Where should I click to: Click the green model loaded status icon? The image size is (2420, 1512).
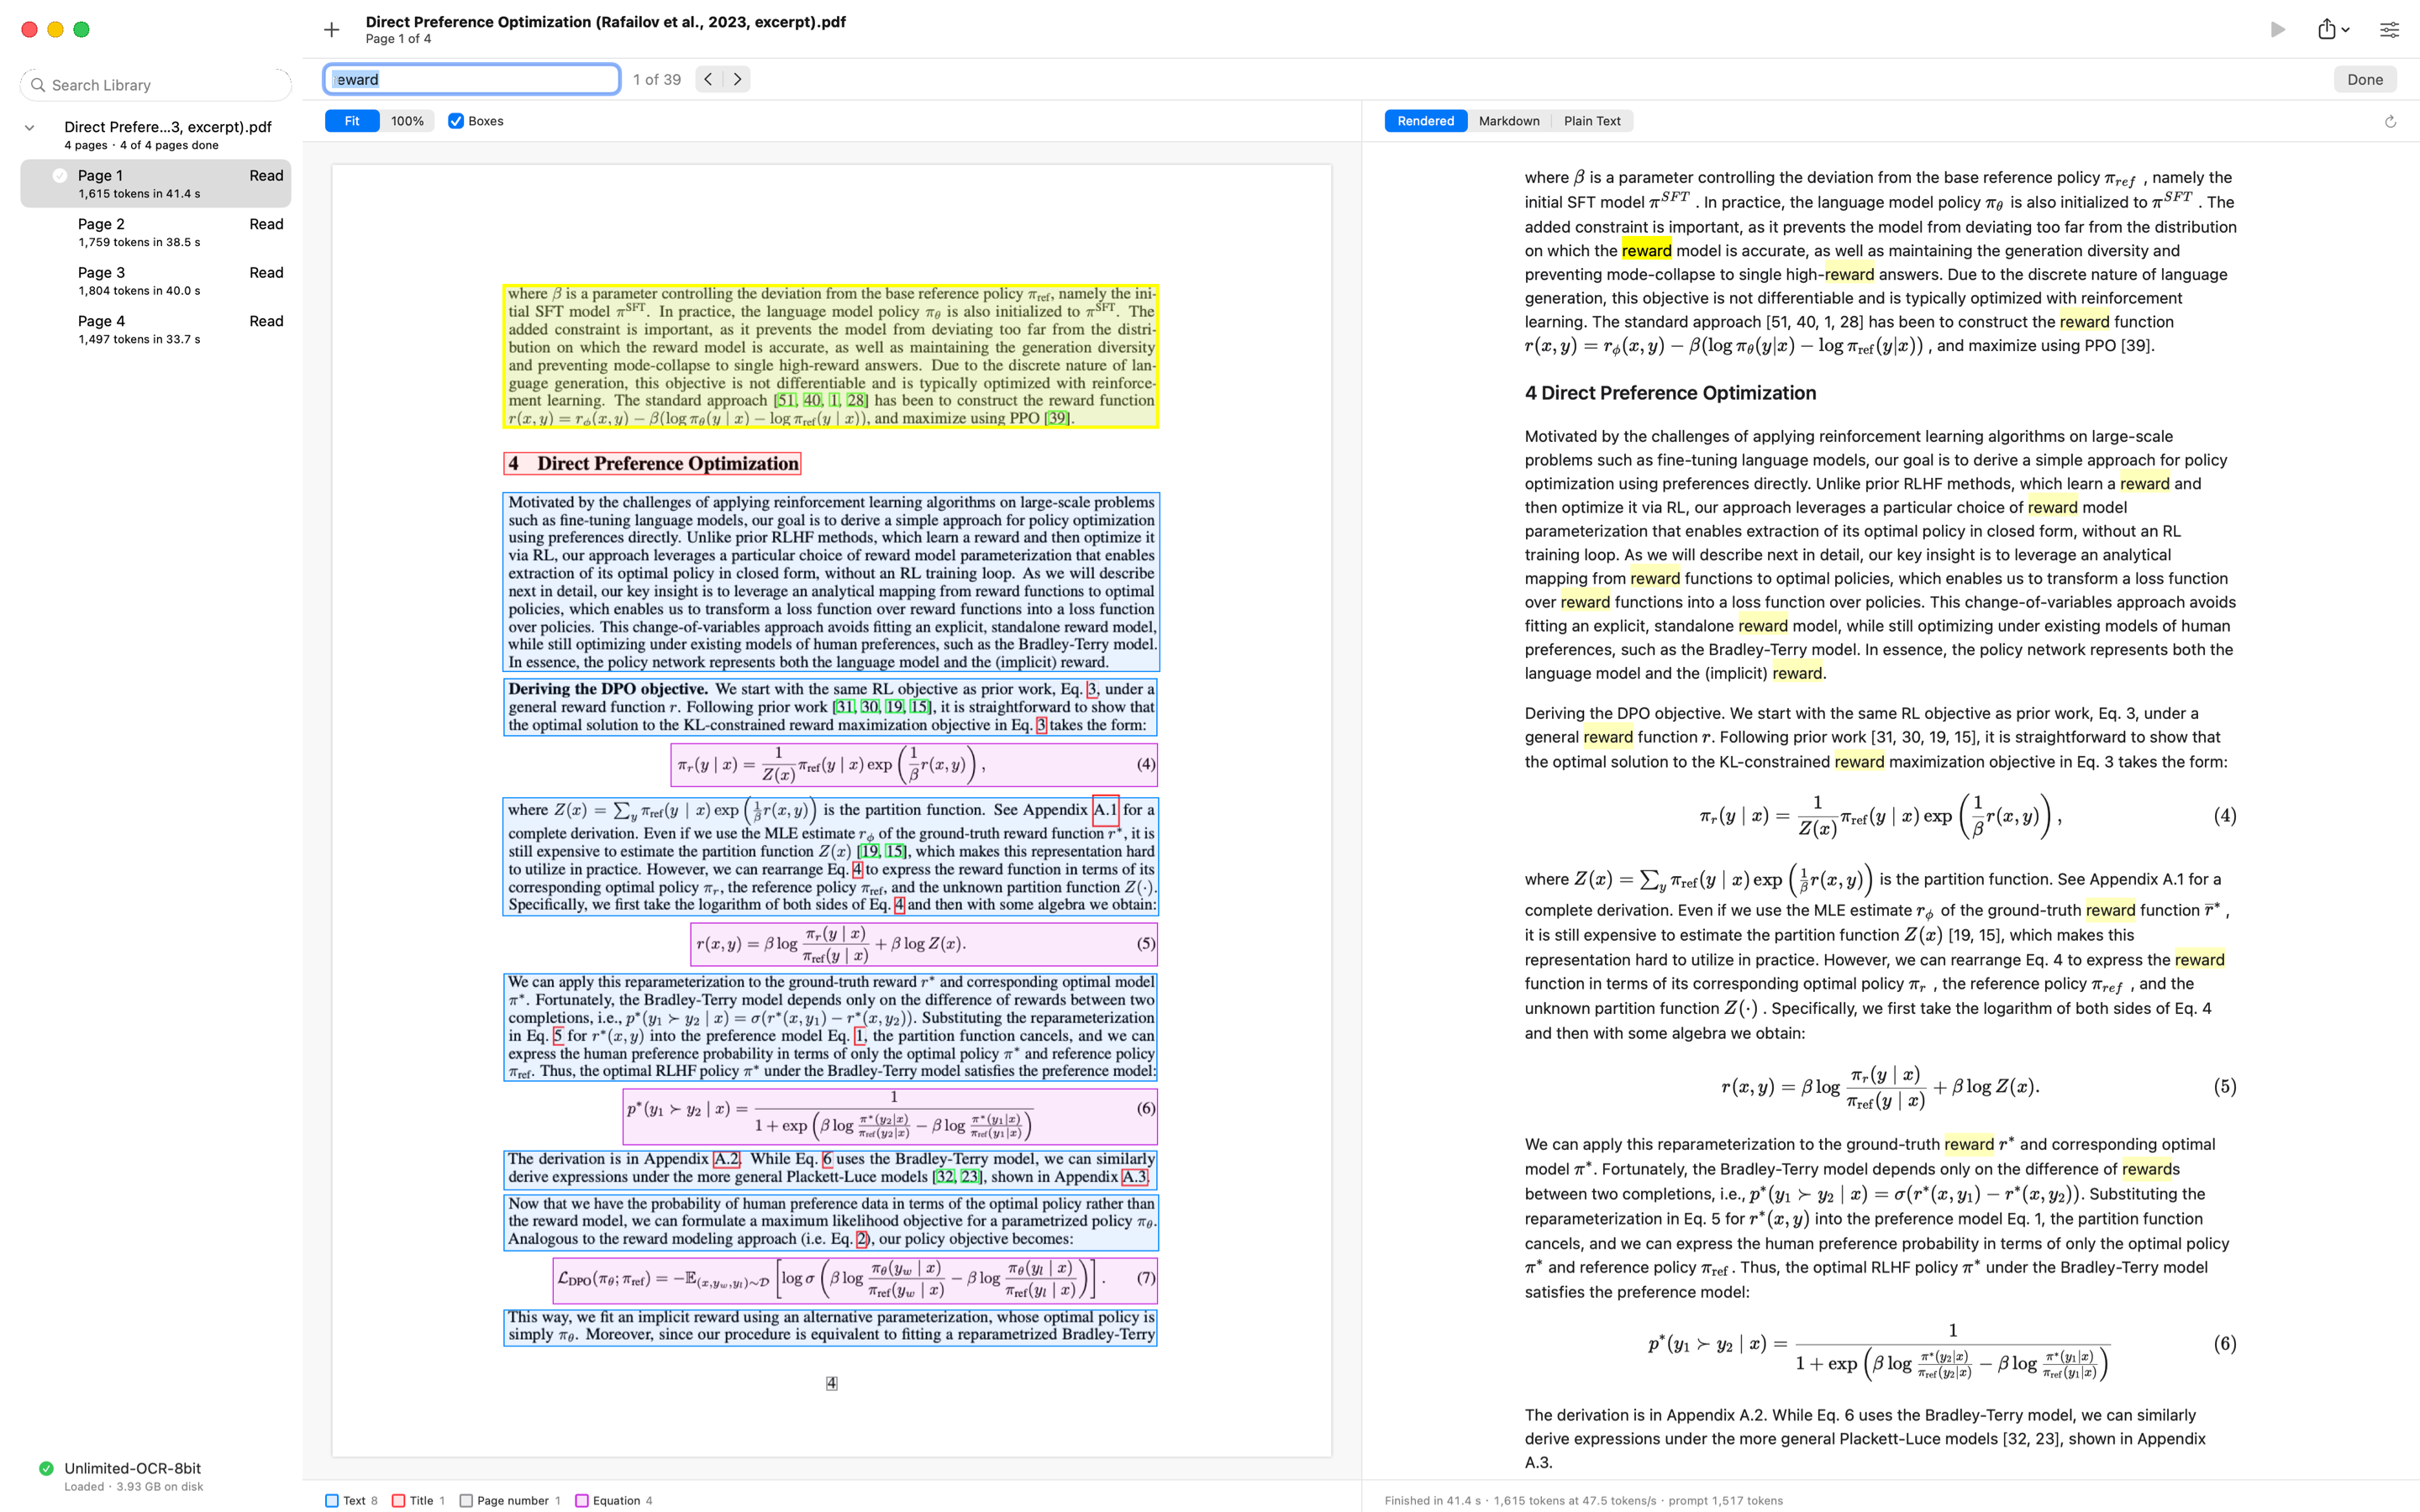[46, 1468]
